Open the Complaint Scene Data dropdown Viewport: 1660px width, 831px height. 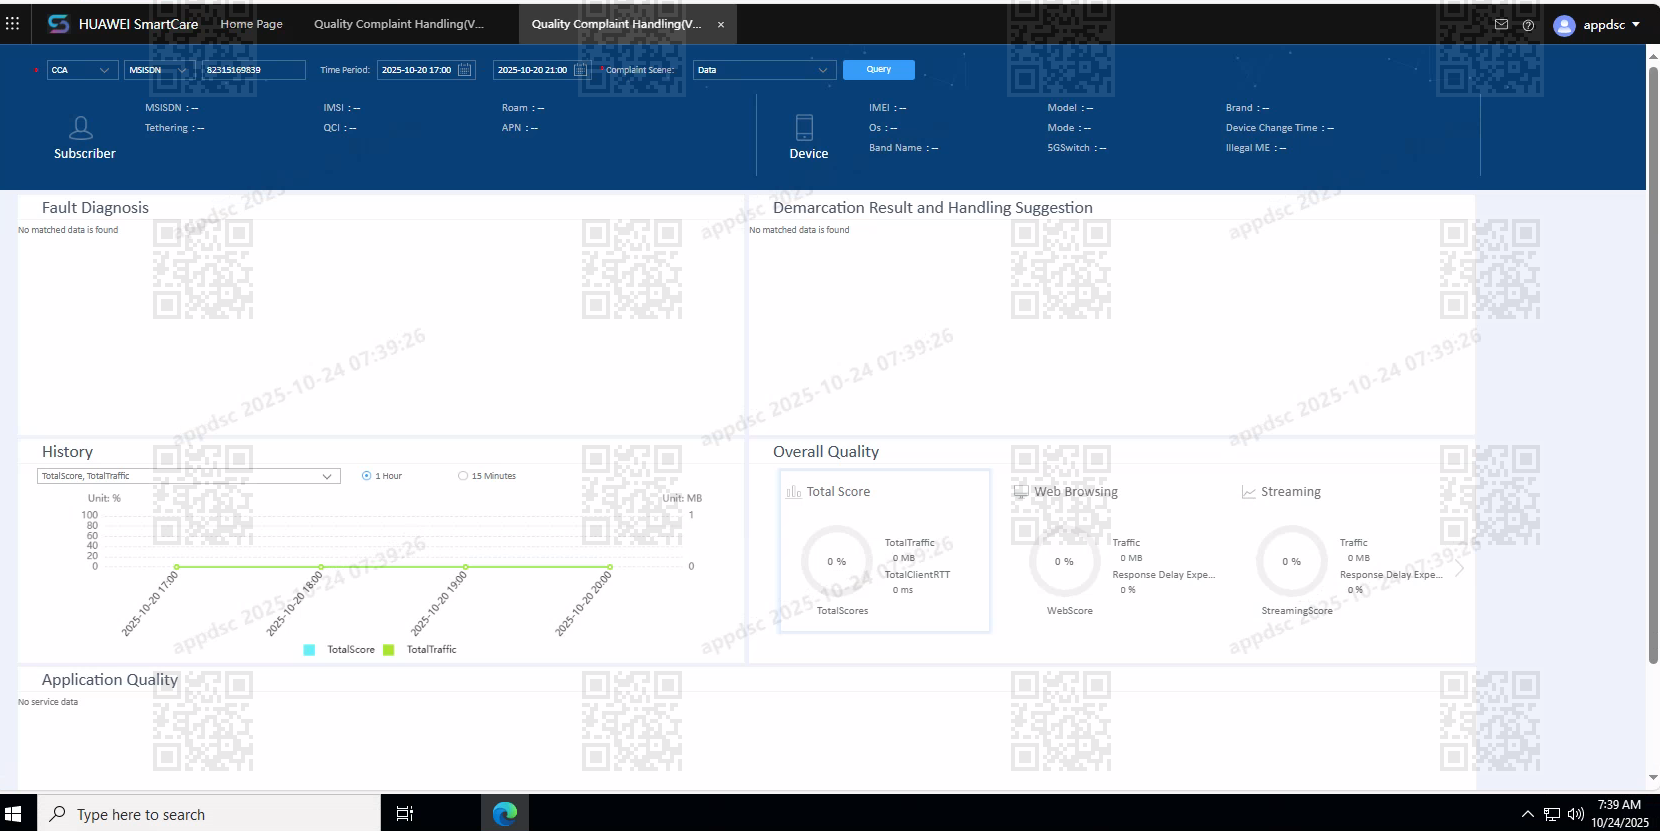[764, 70]
